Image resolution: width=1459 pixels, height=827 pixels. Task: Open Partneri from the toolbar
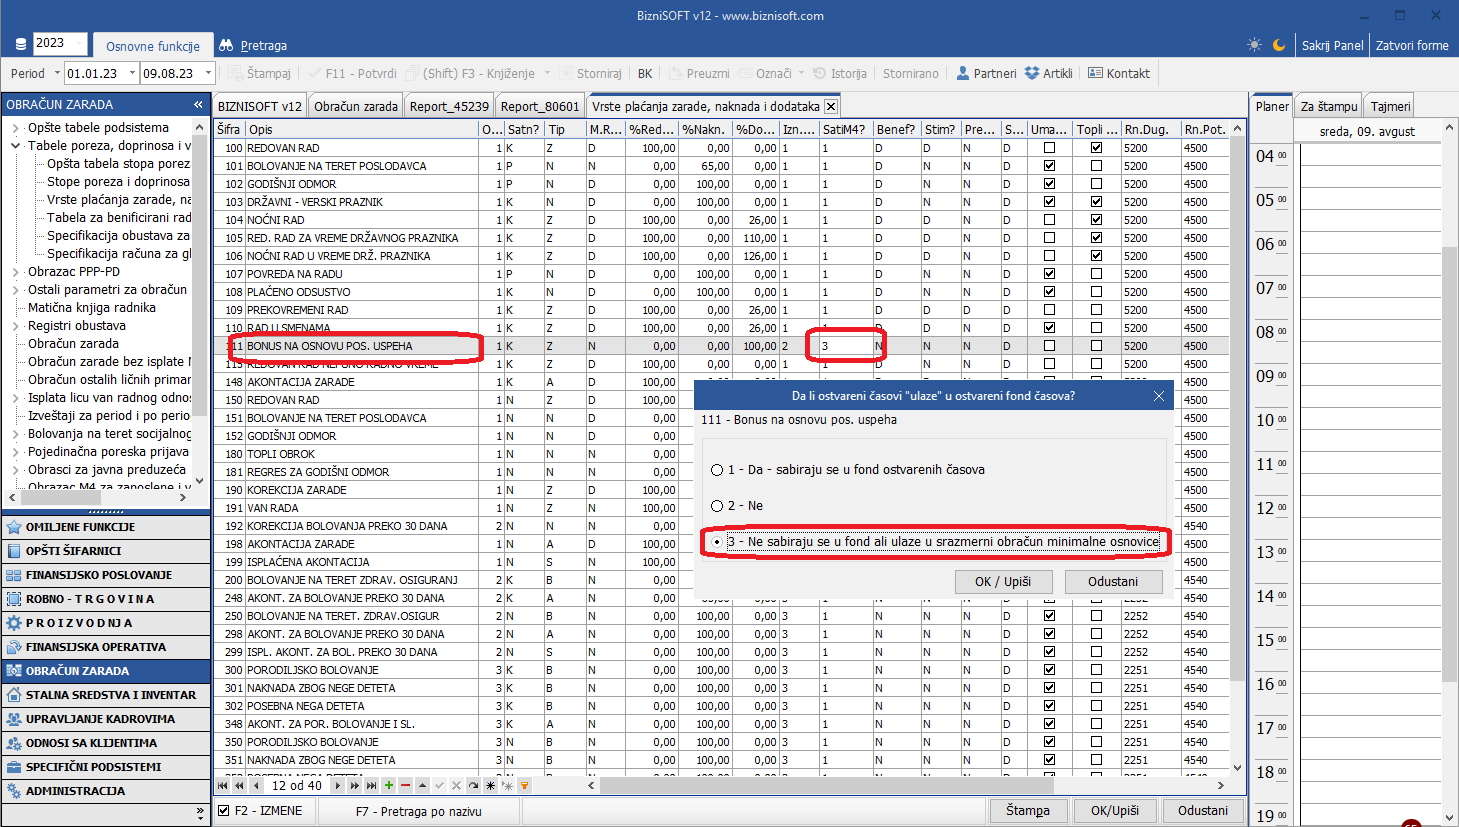(986, 73)
